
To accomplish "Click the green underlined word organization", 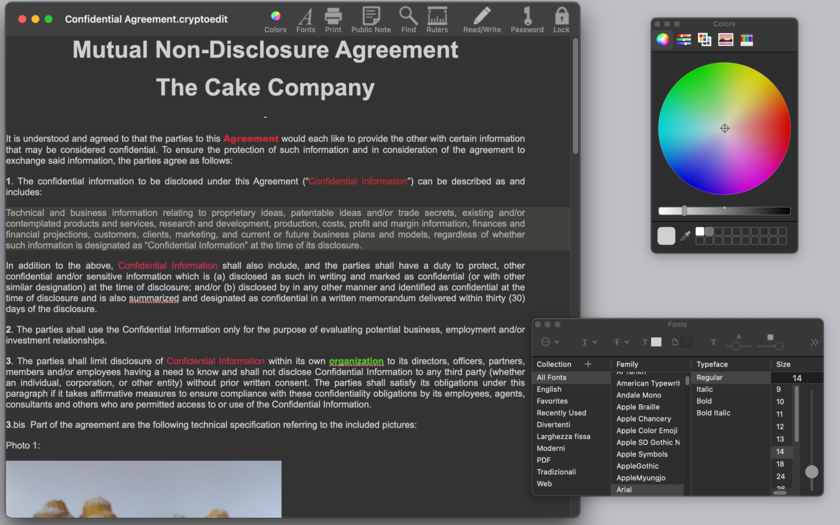I will [356, 361].
